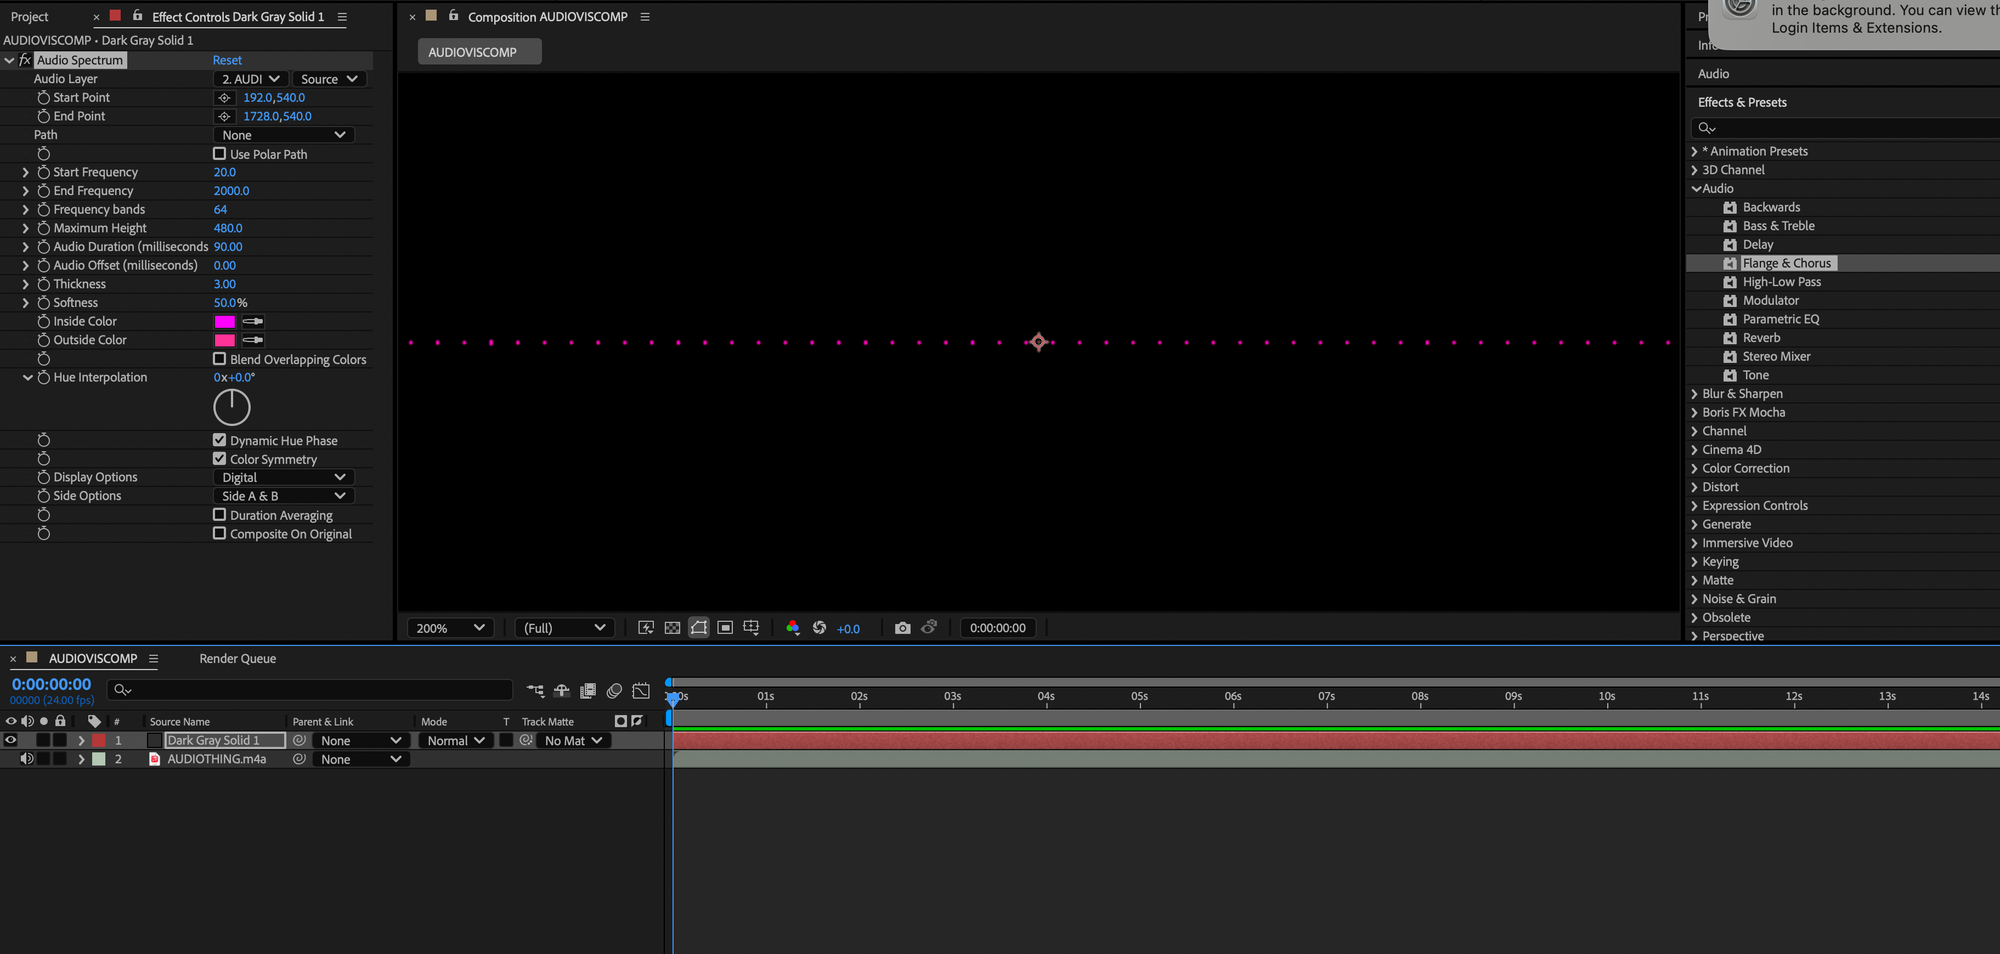Open the Graph Editor in timeline
Screen dimensions: 2000x954
coord(641,690)
